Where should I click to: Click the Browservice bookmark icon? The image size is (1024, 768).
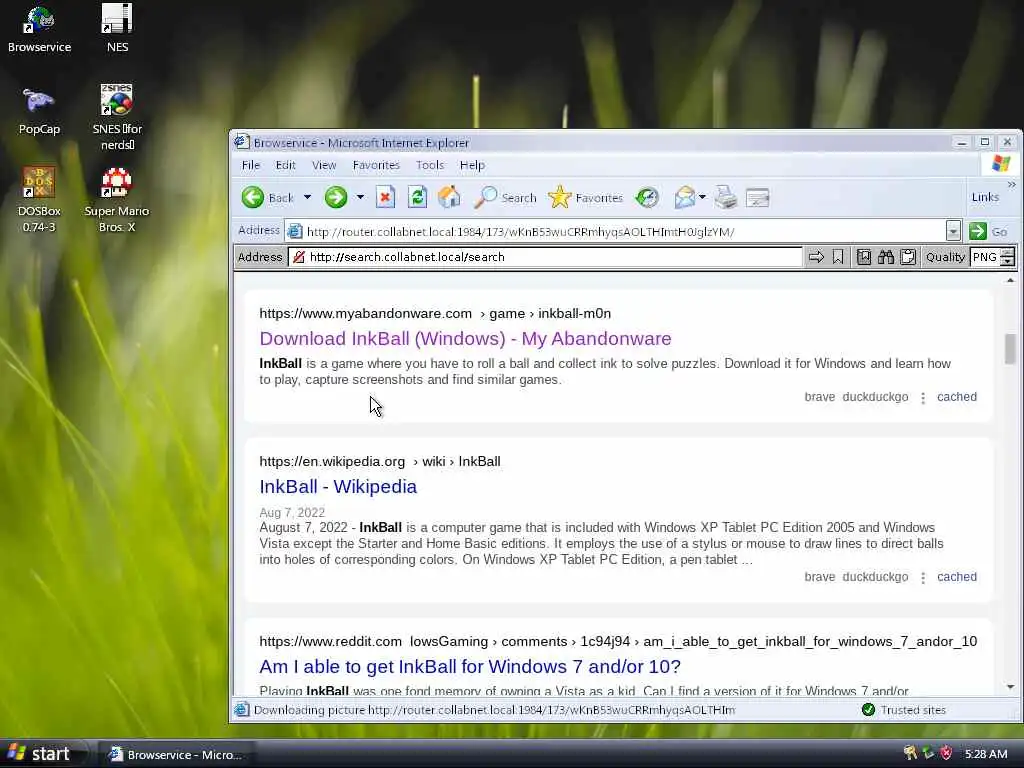coord(838,257)
